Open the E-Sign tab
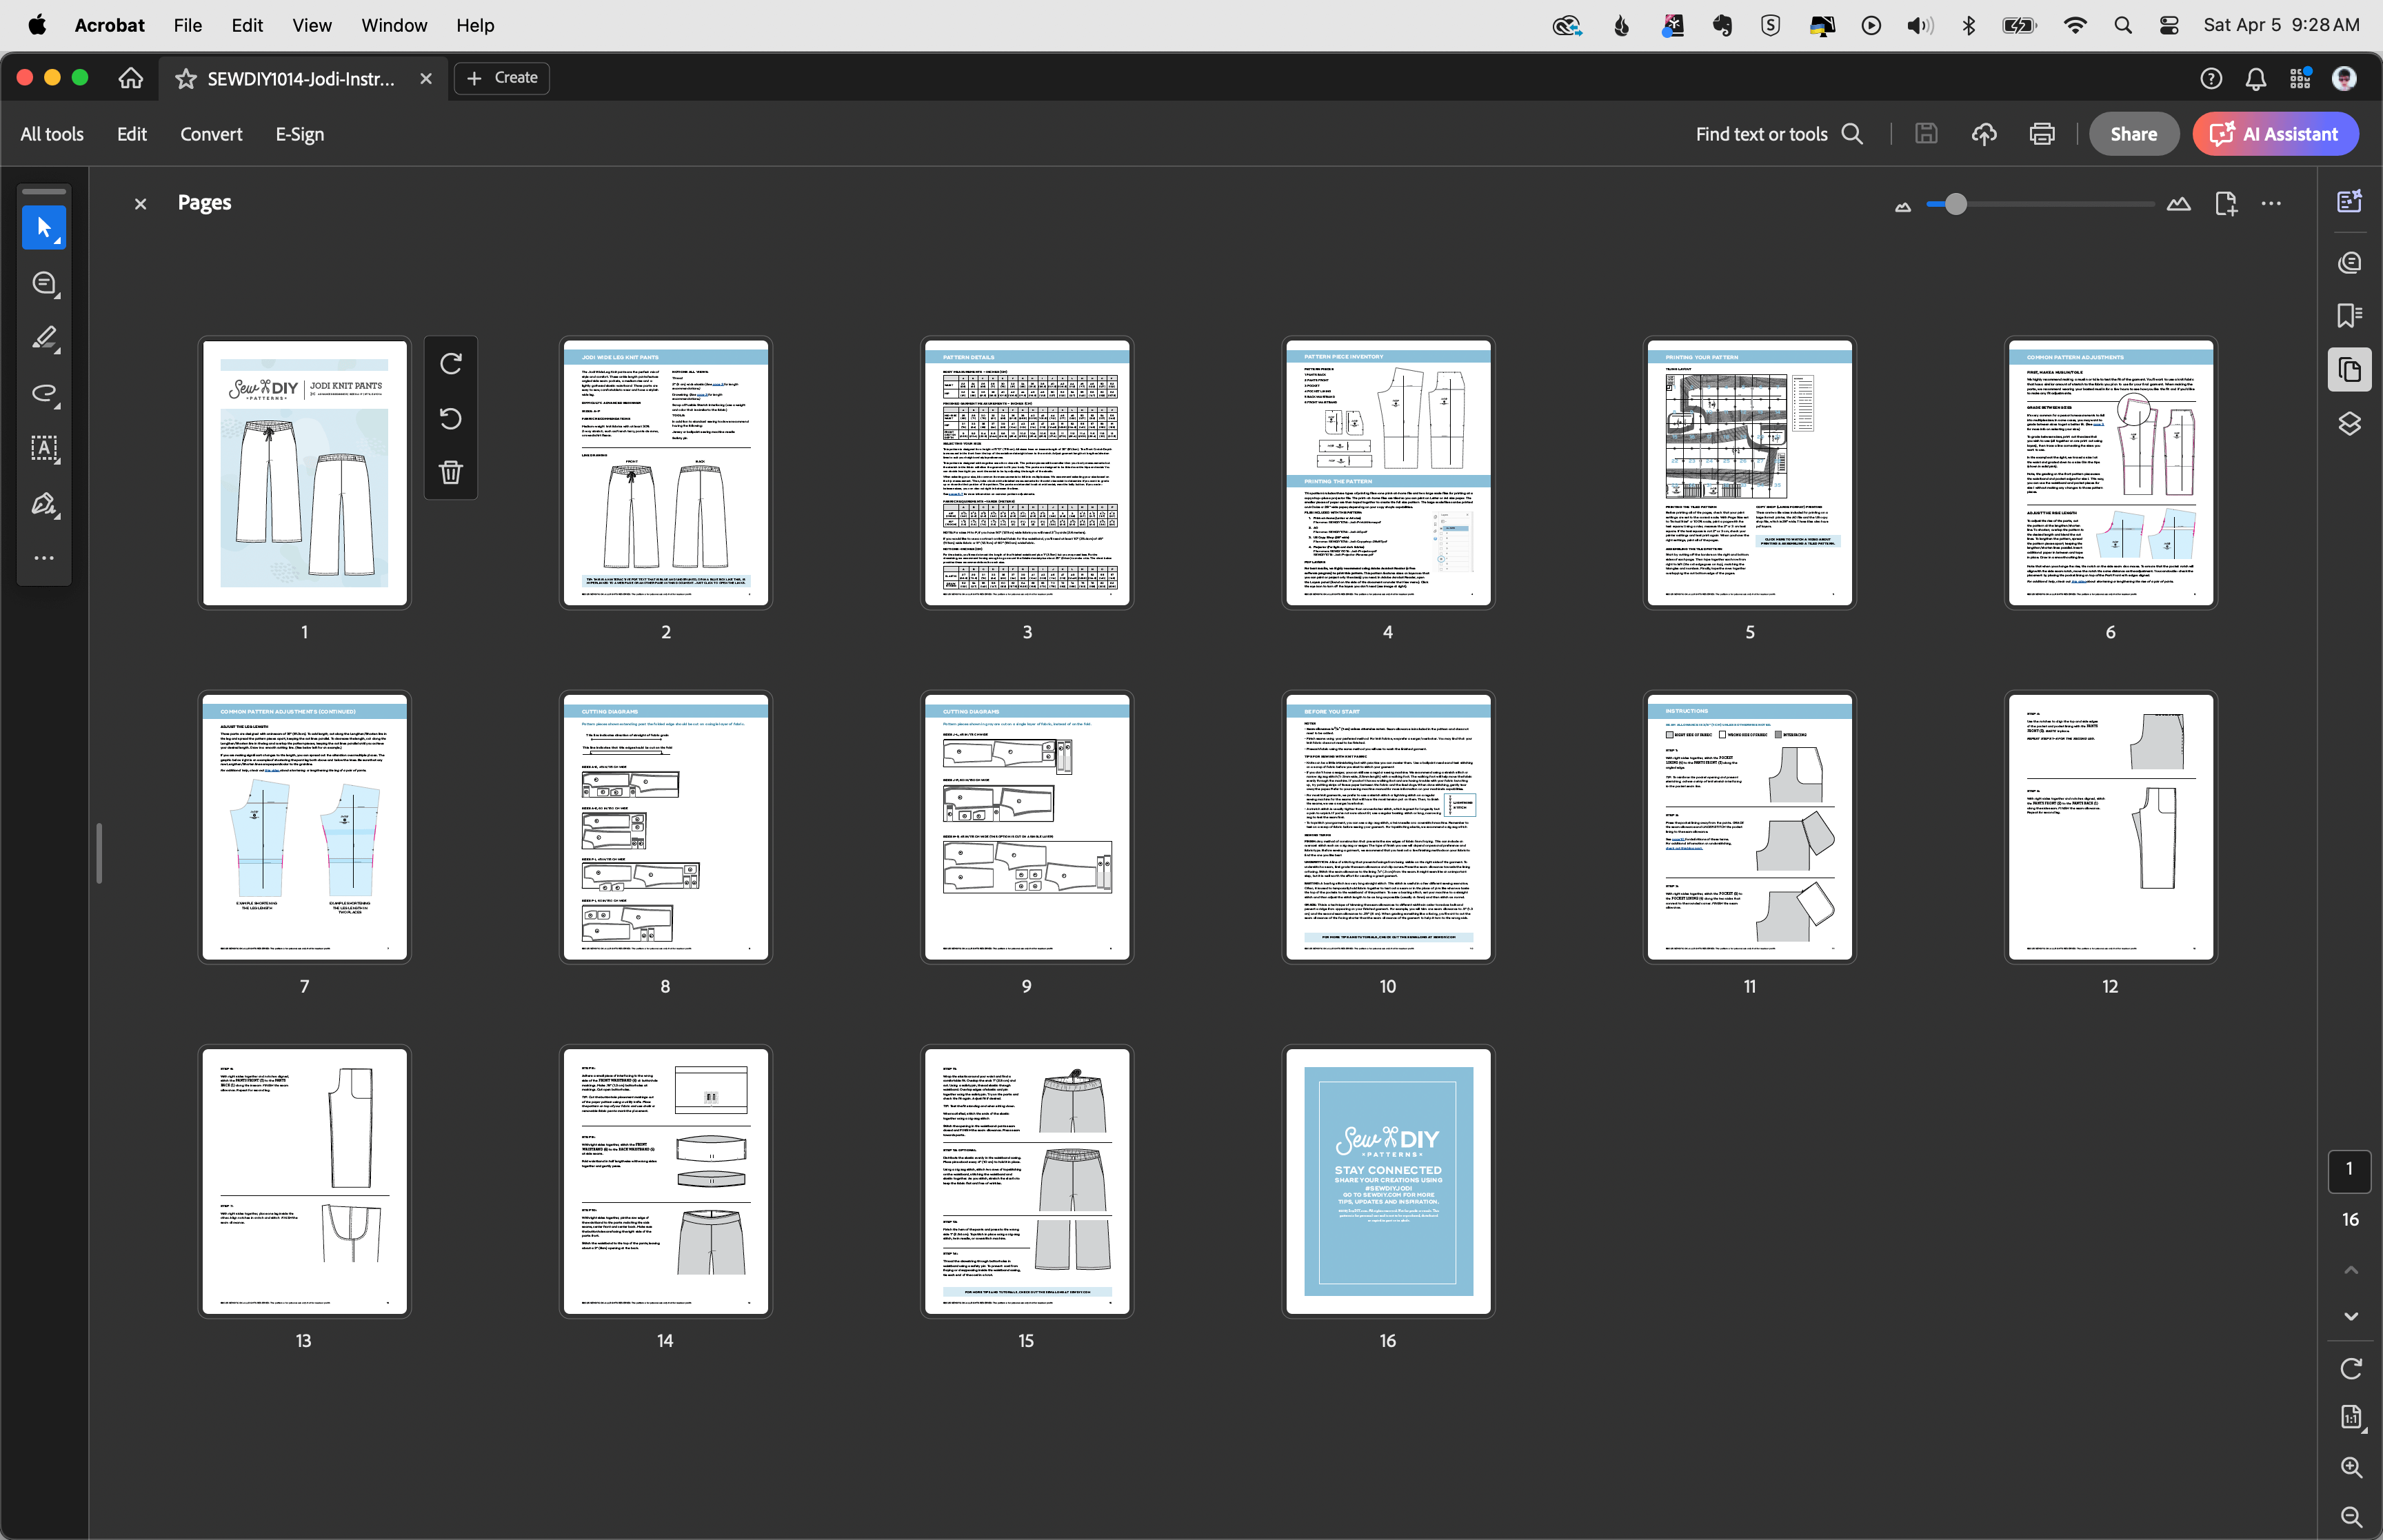The height and width of the screenshot is (1540, 2383). click(x=300, y=134)
